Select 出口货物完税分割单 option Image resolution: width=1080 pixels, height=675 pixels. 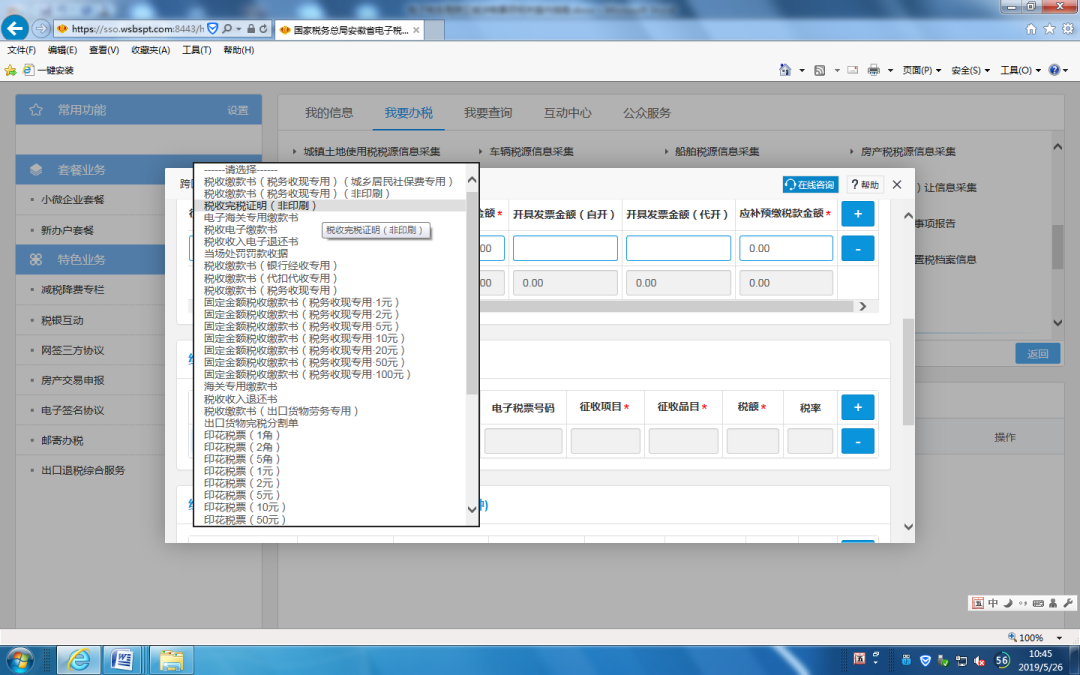331,423
